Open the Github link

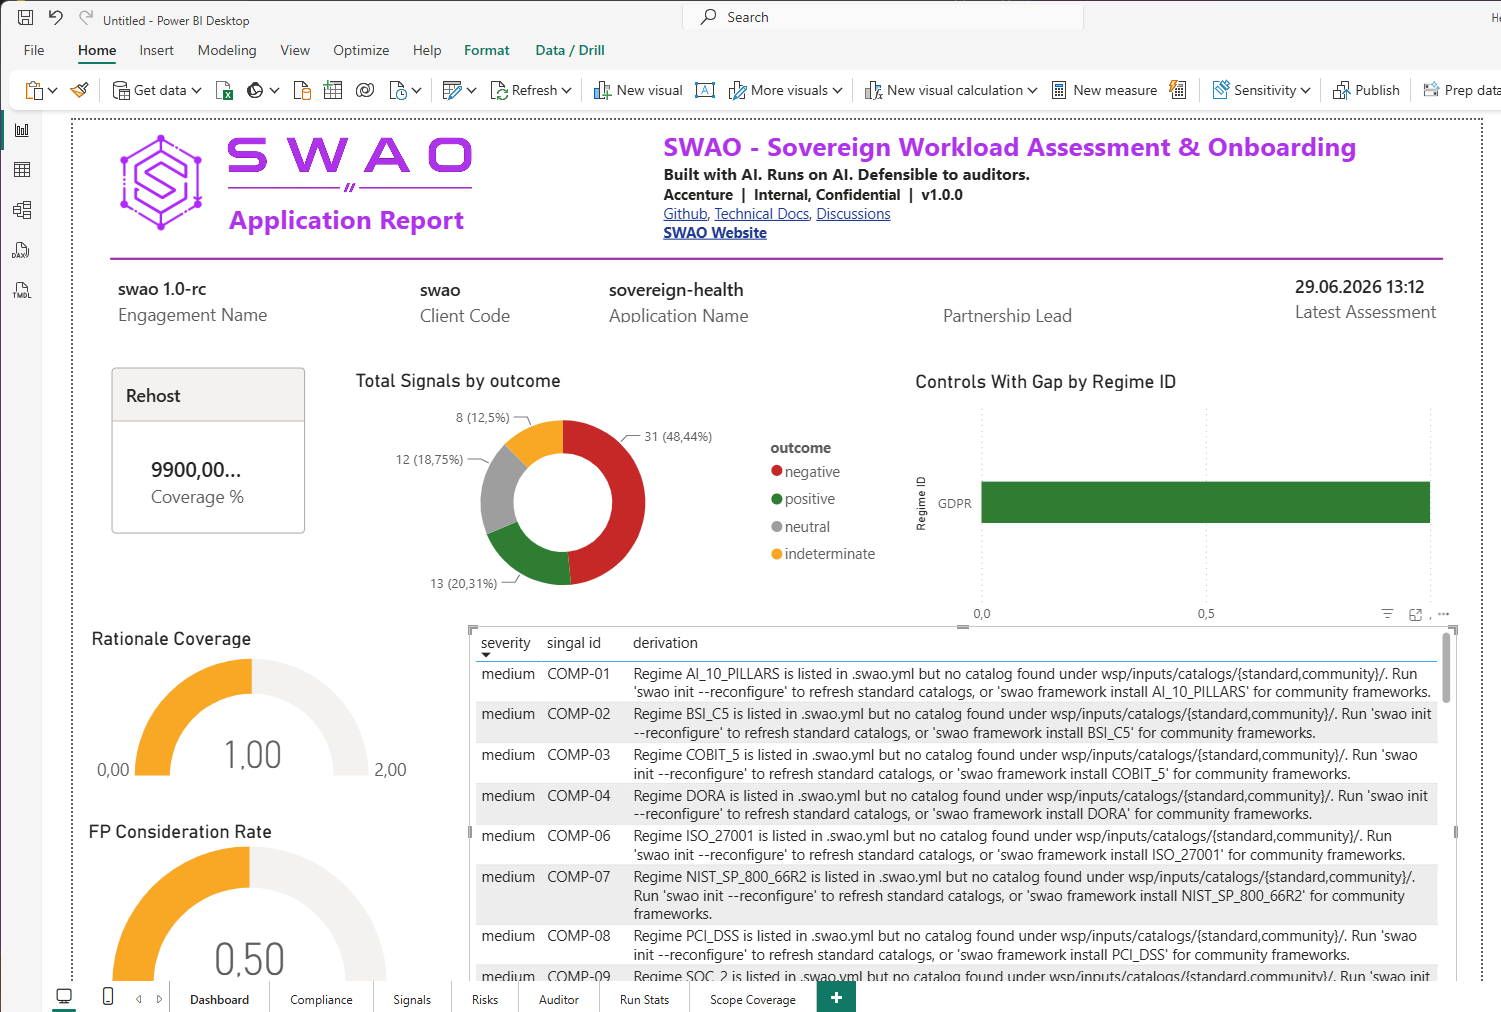[685, 214]
